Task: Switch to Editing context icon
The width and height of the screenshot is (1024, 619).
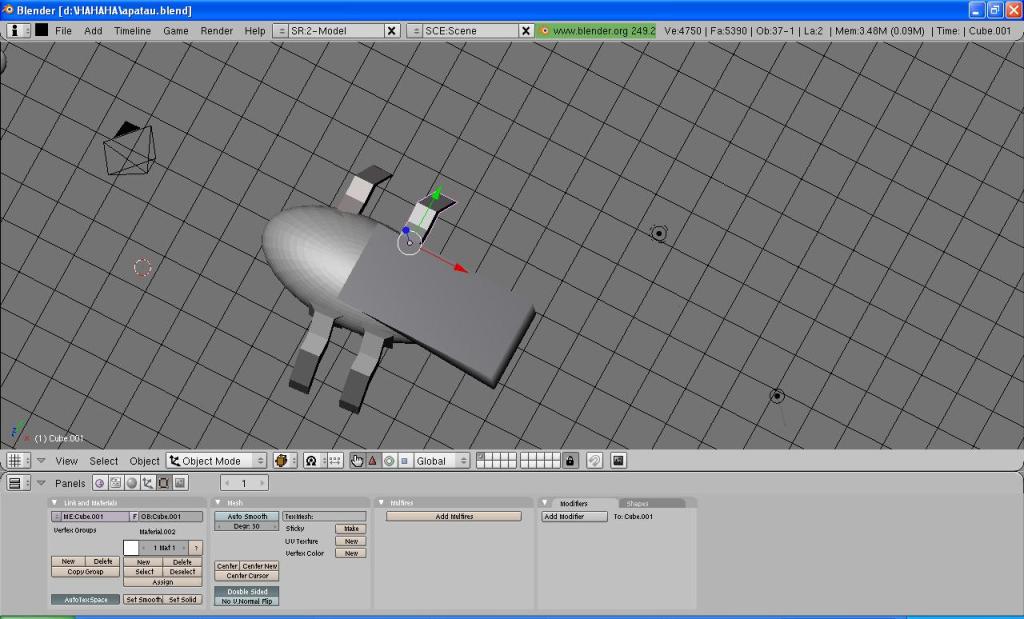Action: pyautogui.click(x=164, y=483)
